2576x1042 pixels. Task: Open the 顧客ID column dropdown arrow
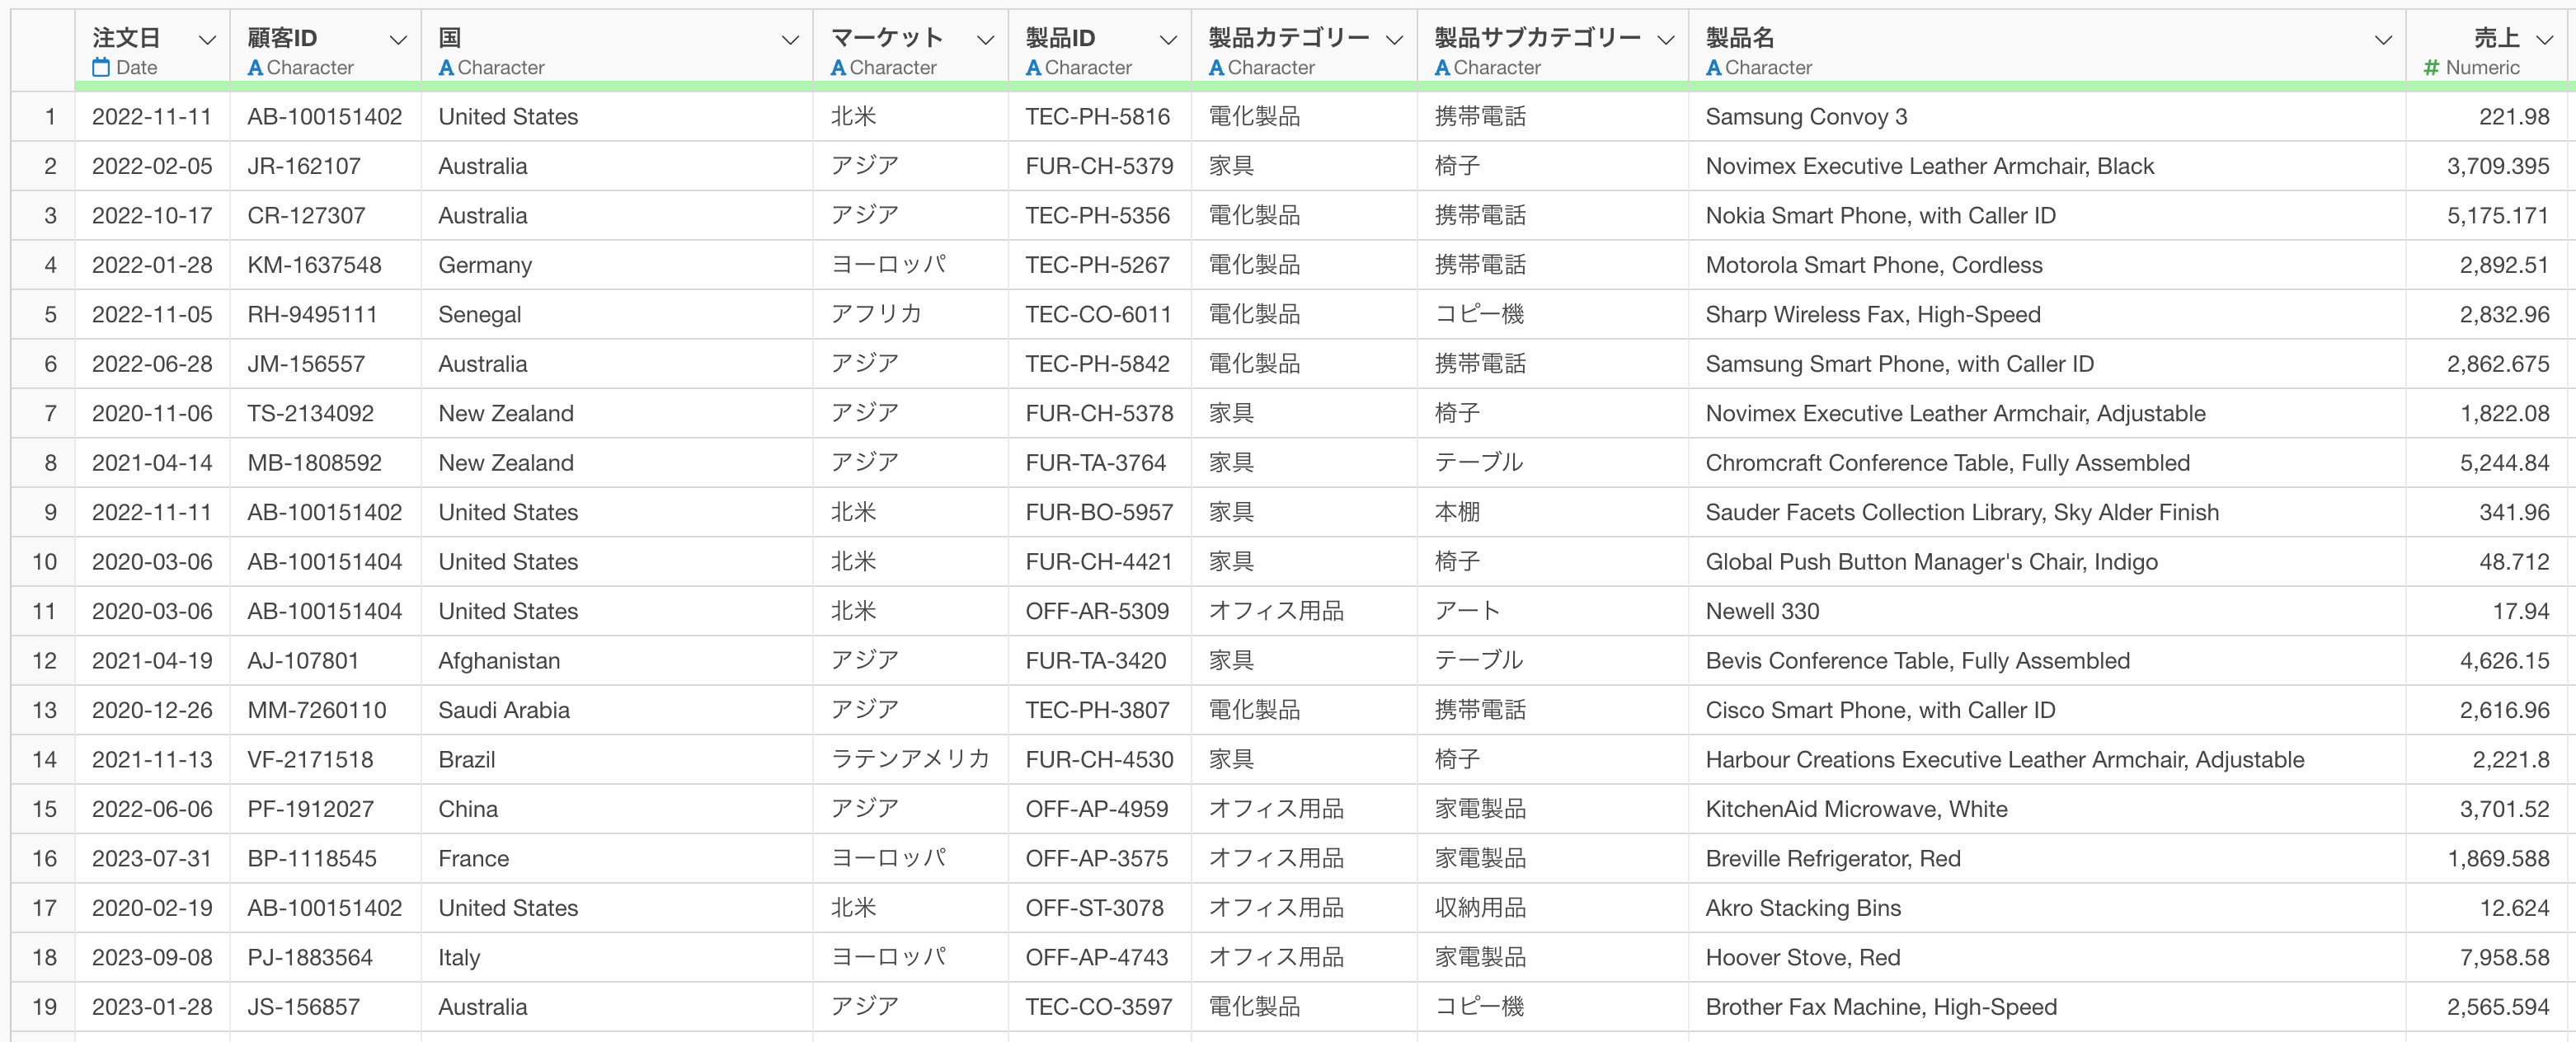pyautogui.click(x=398, y=40)
